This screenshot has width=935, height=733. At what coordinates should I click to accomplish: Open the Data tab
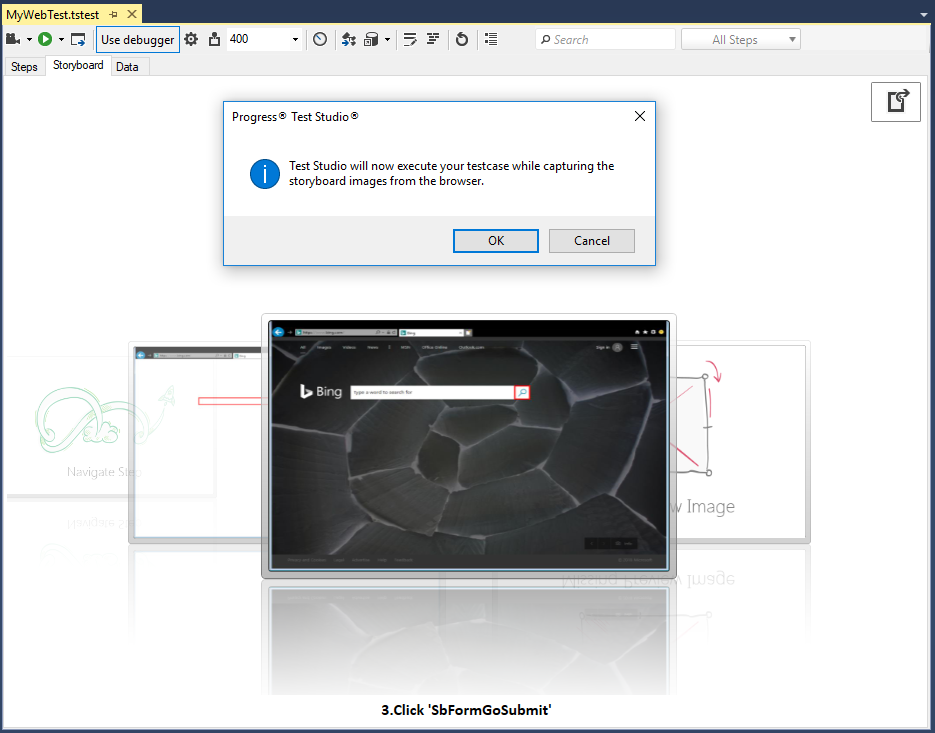point(127,67)
